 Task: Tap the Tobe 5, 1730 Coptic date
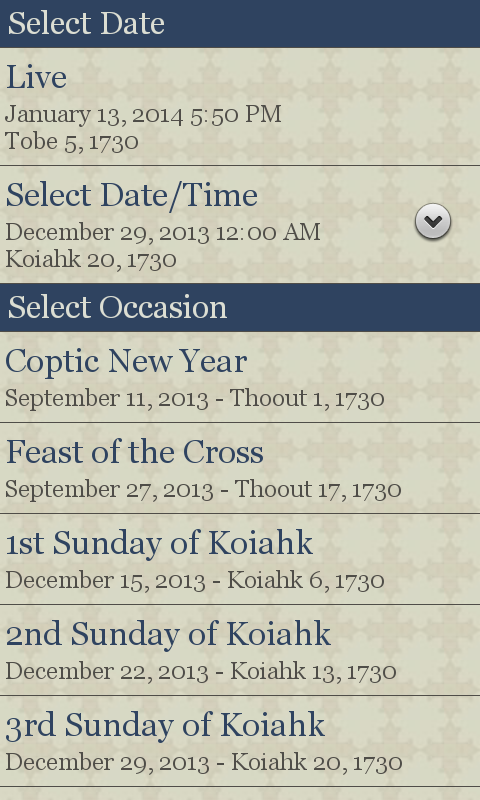tap(72, 141)
